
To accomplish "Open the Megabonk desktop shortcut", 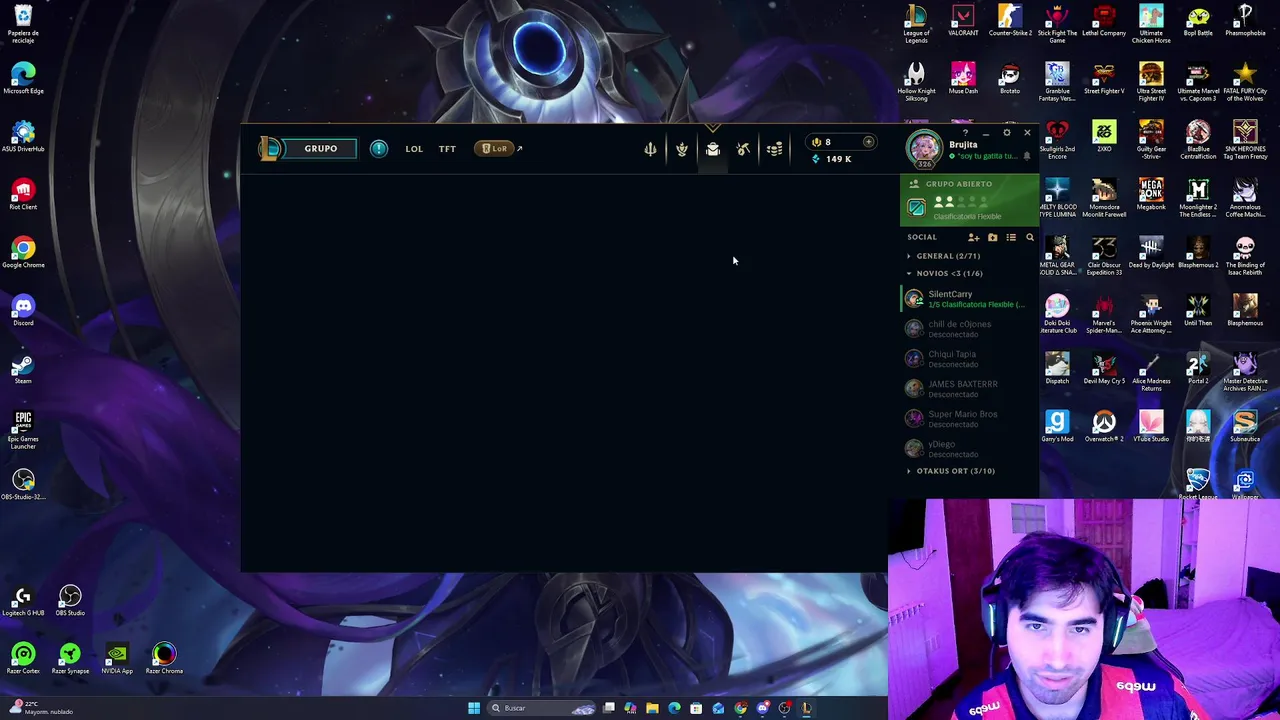I will 1151,195.
